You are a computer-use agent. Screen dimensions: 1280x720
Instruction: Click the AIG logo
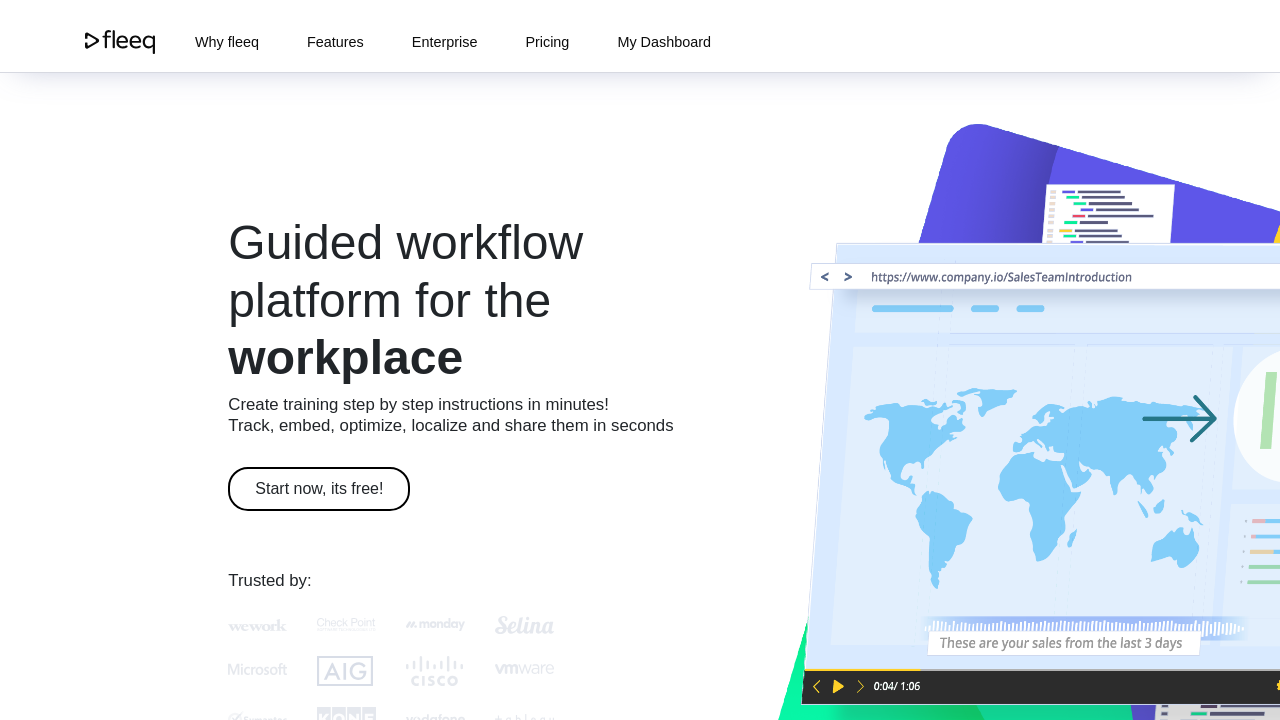pyautogui.click(x=345, y=671)
